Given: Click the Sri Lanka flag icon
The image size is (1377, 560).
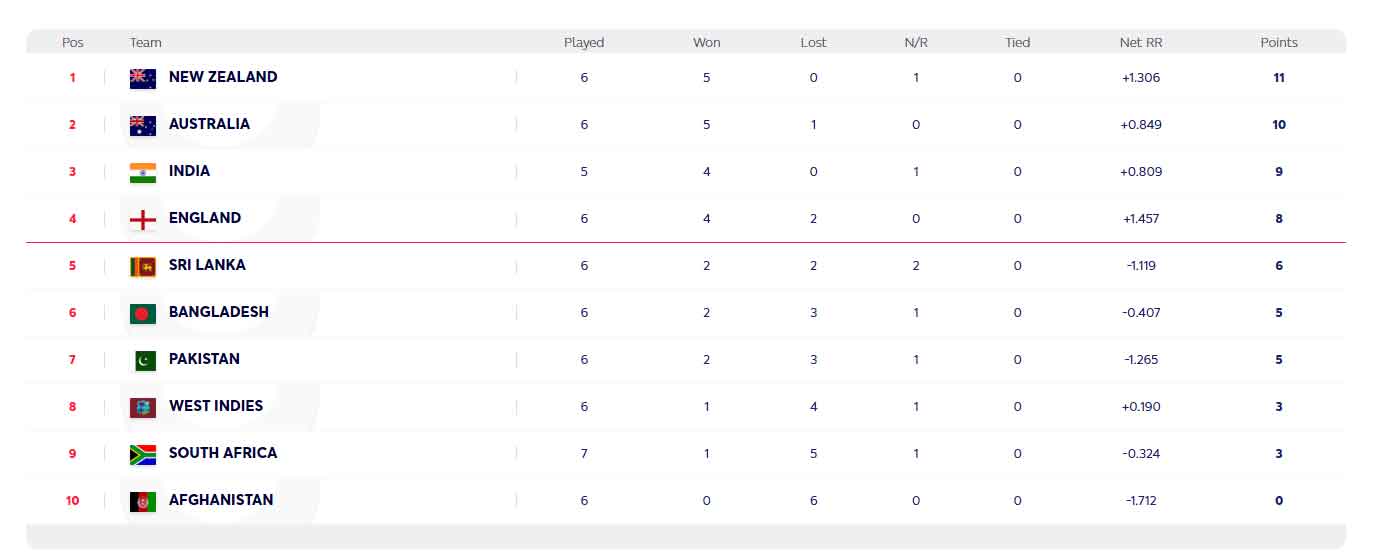Looking at the screenshot, I should [x=143, y=266].
